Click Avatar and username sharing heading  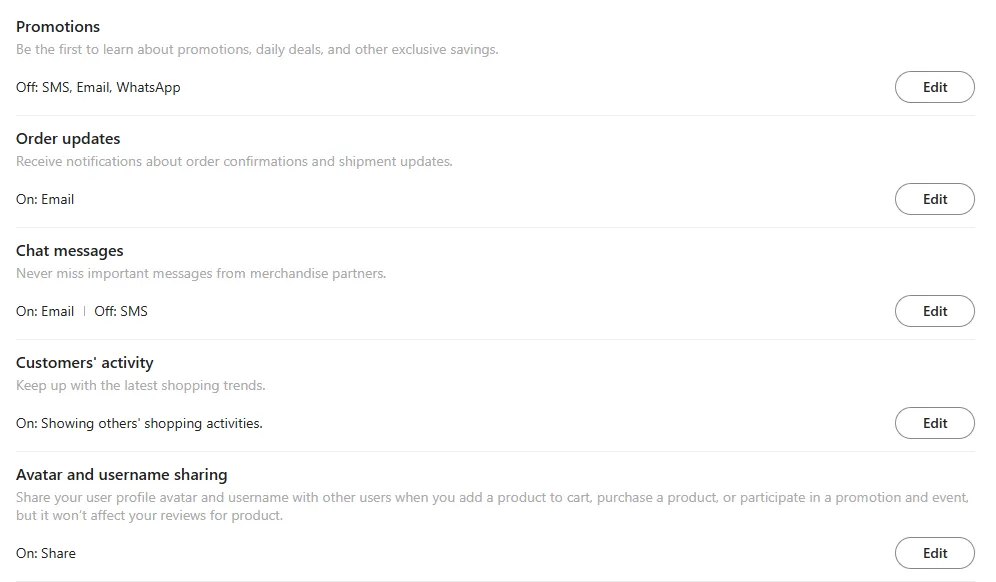click(122, 475)
